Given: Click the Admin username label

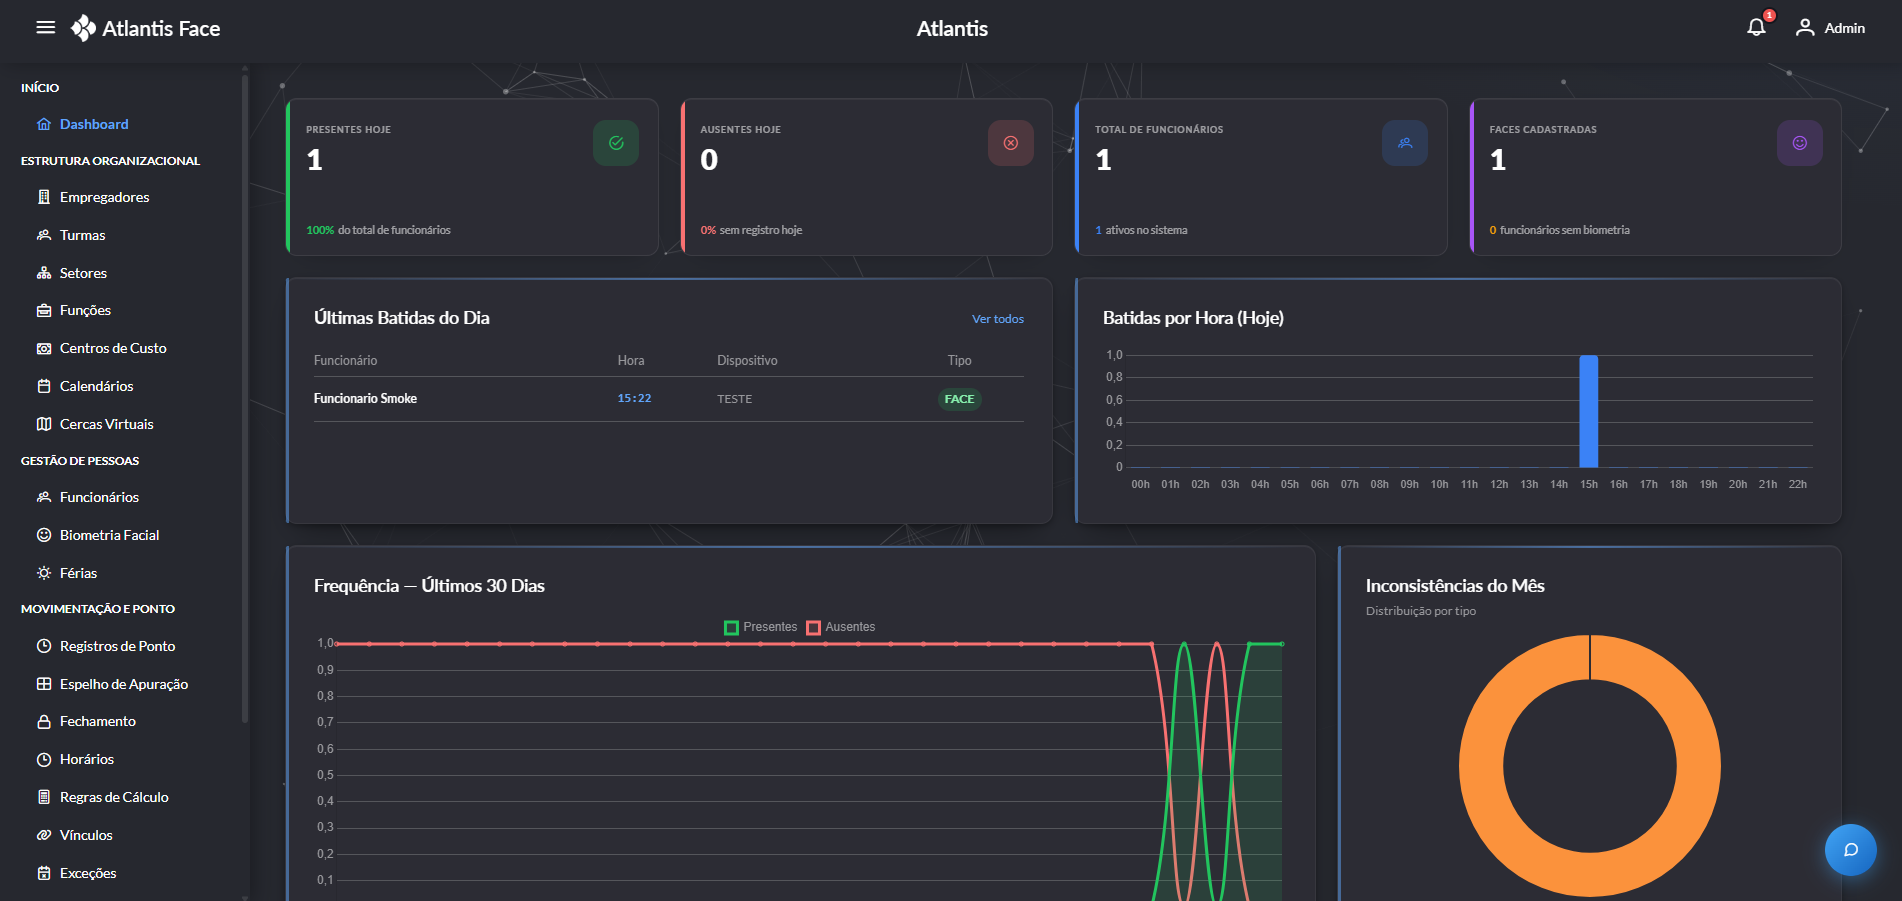Looking at the screenshot, I should (x=1844, y=28).
